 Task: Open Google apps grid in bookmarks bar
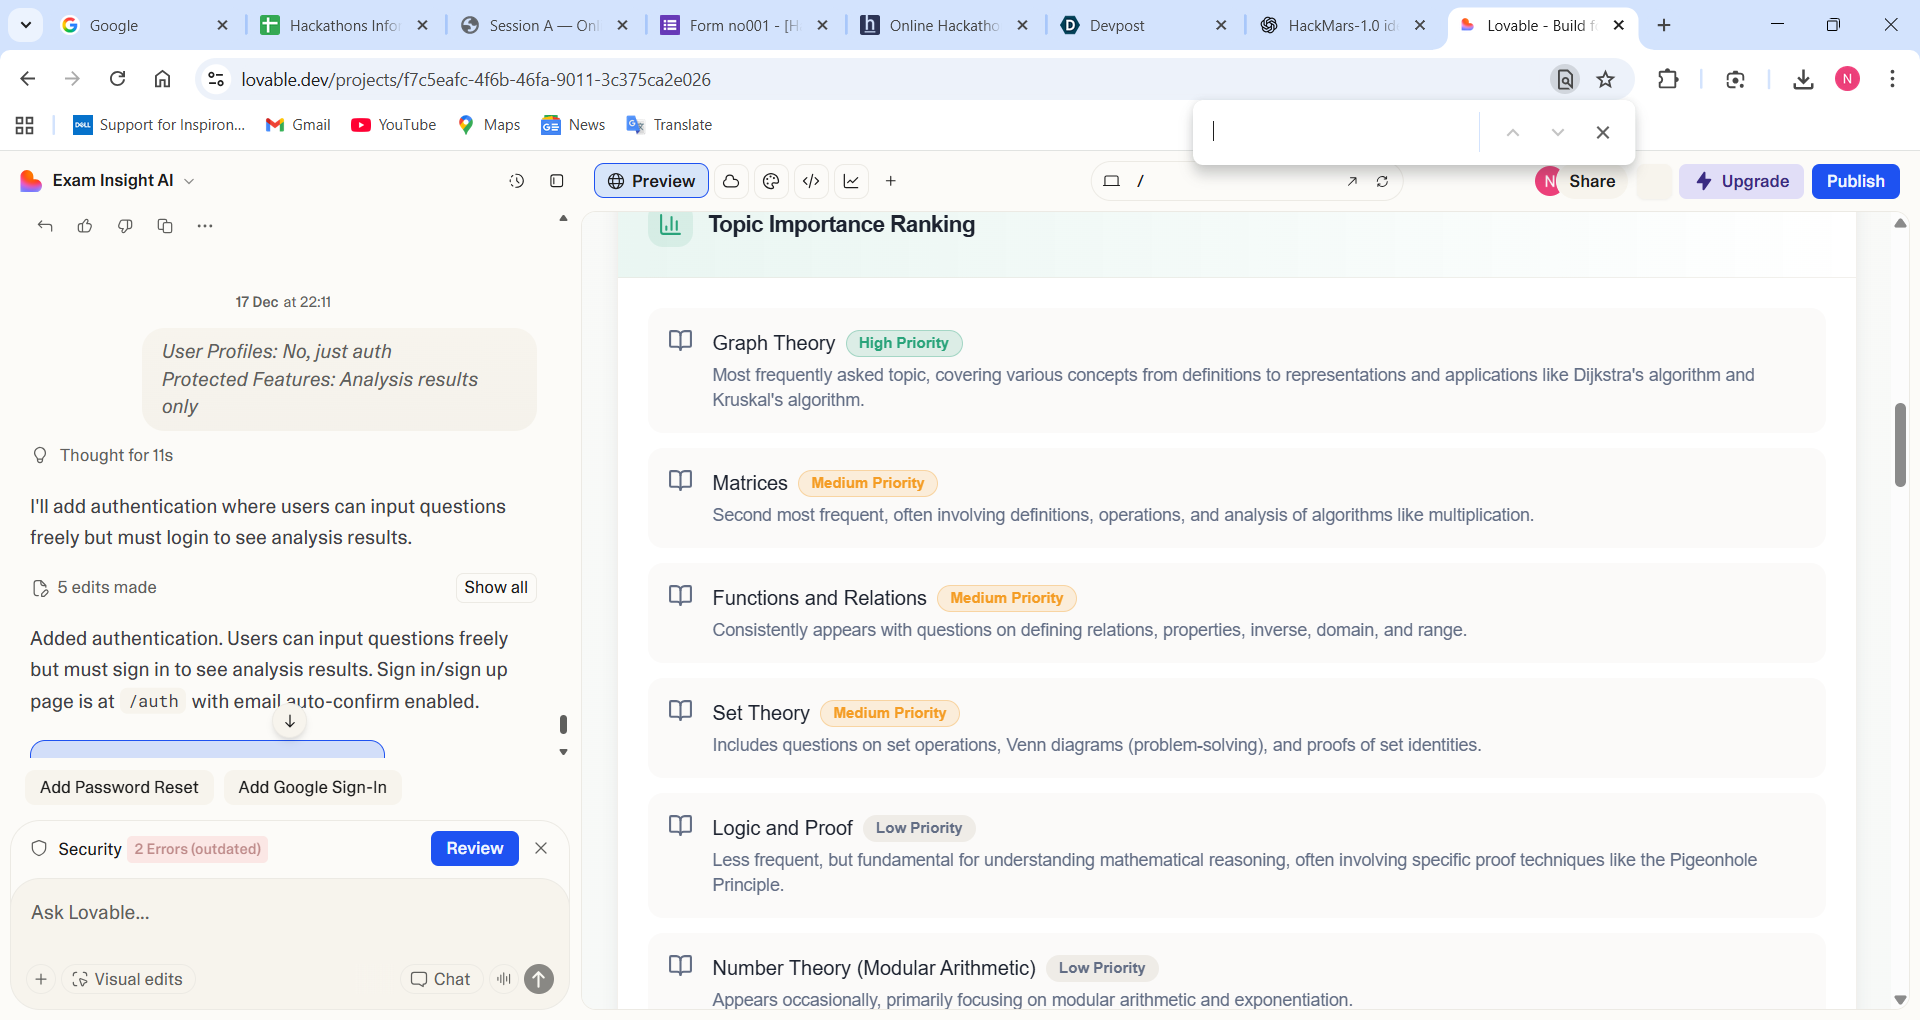coord(25,125)
